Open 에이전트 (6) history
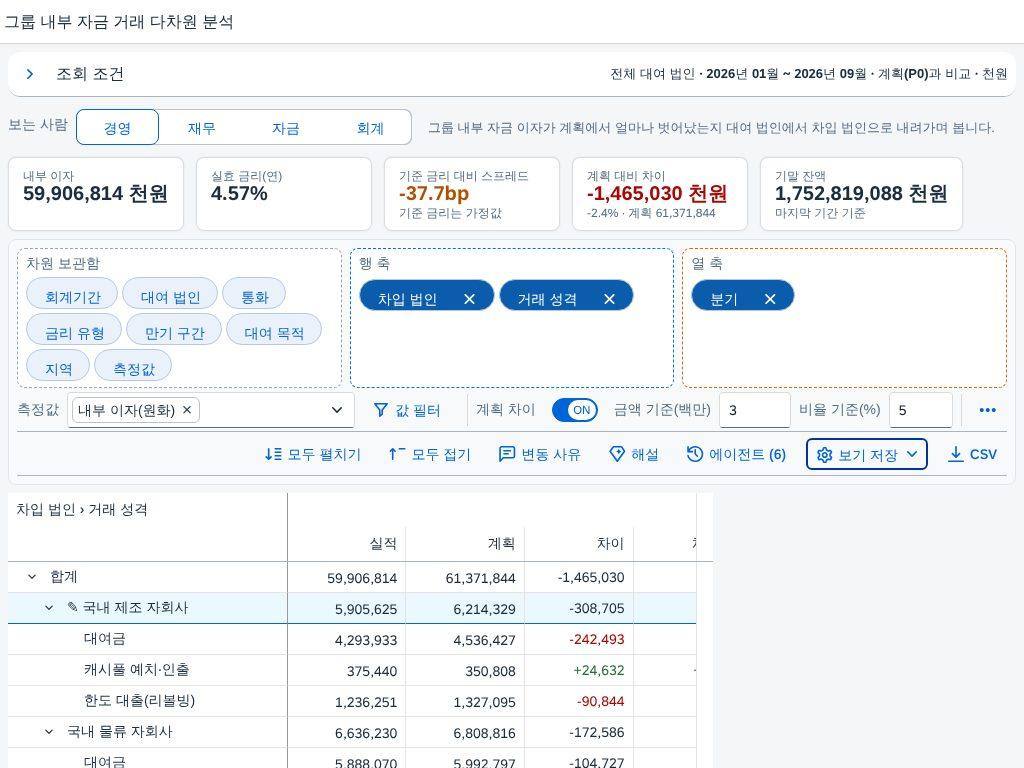This screenshot has width=1024, height=768. [x=736, y=455]
